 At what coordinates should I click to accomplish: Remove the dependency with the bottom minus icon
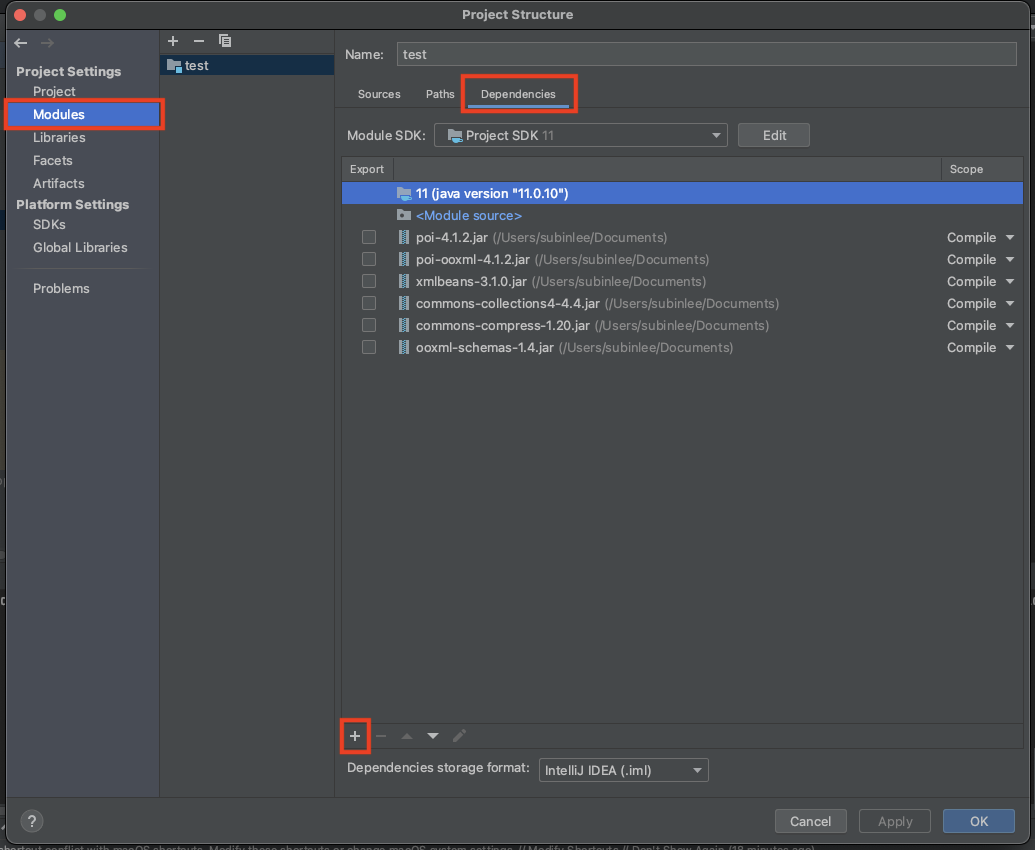381,736
